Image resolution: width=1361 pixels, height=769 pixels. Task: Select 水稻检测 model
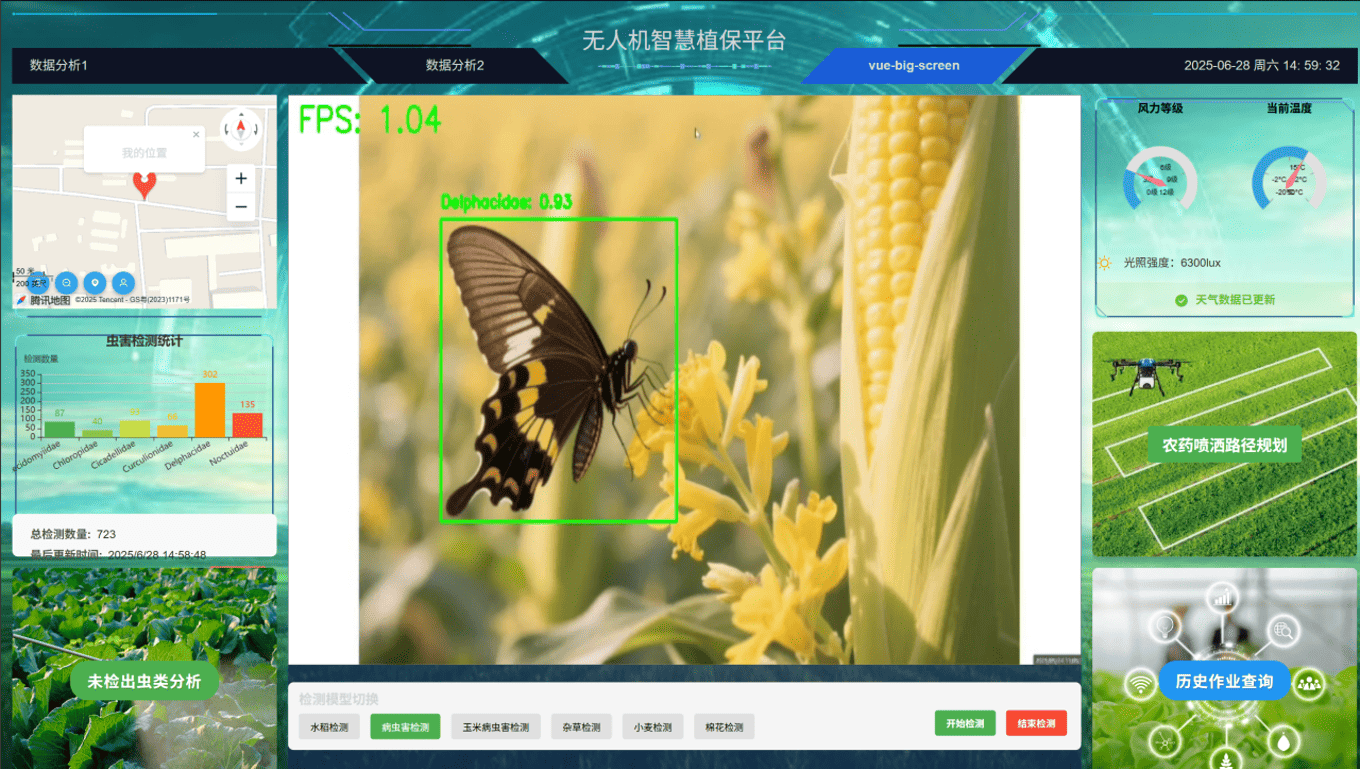[x=329, y=727]
